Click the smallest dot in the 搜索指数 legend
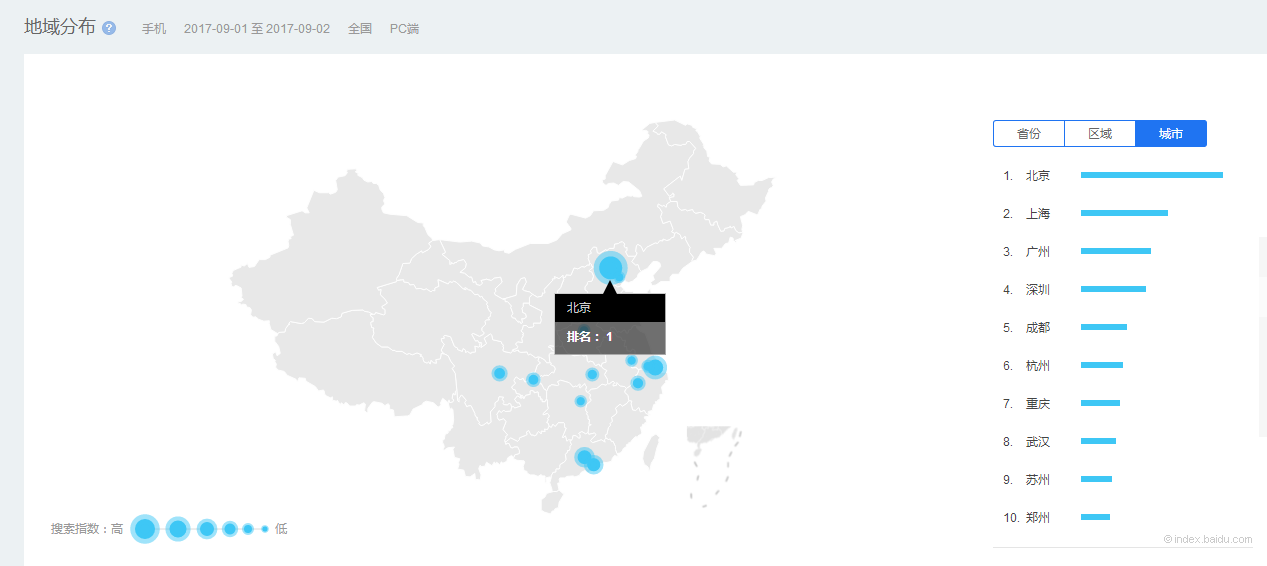This screenshot has width=1267, height=566. tap(265, 528)
